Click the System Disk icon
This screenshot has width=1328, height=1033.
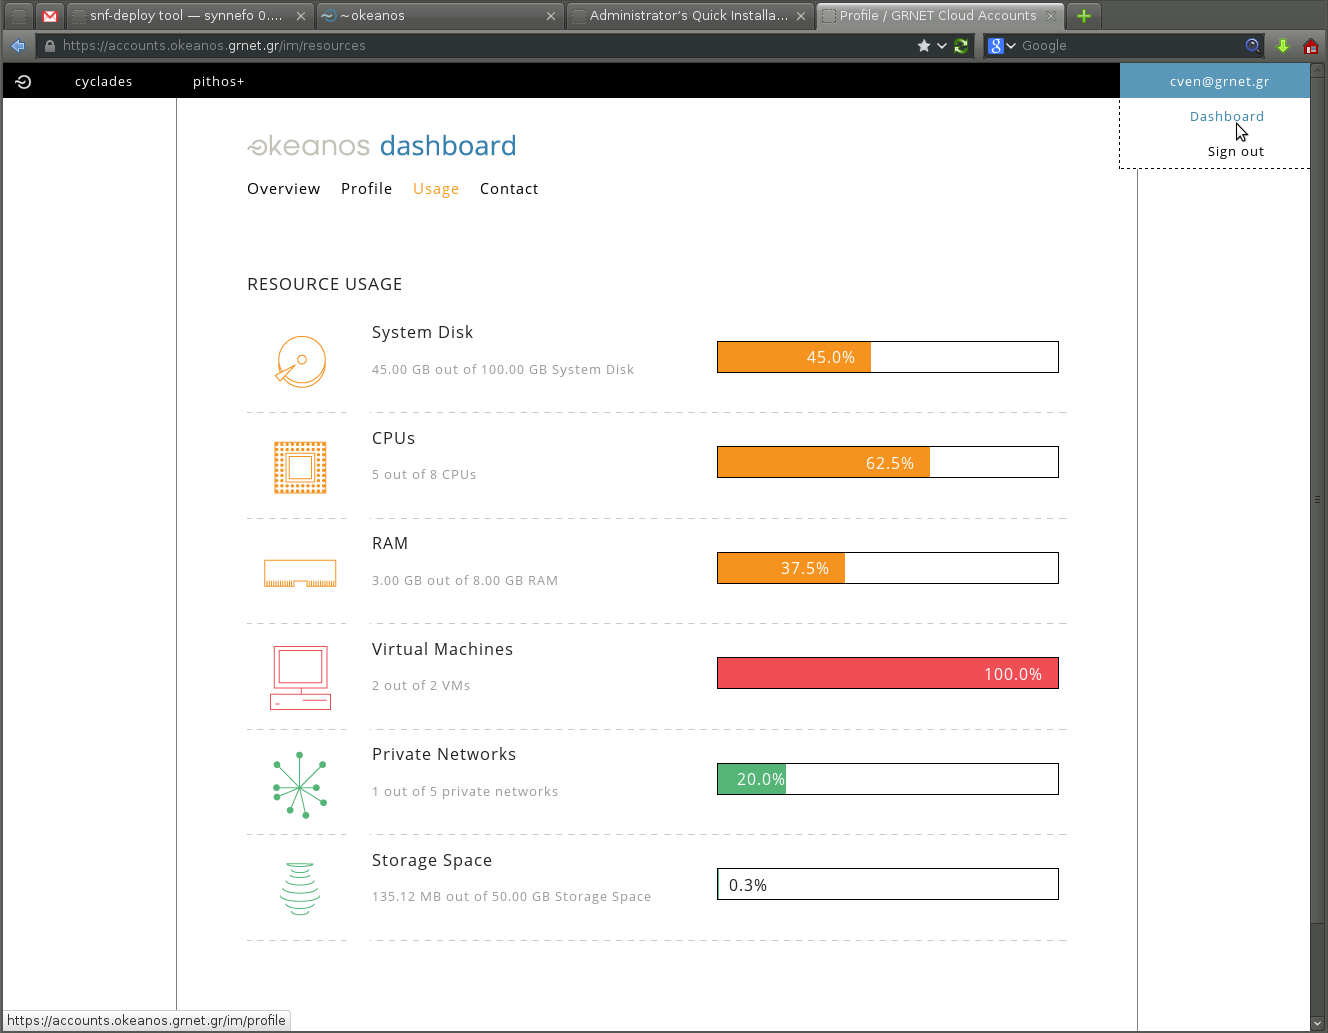[x=301, y=361]
